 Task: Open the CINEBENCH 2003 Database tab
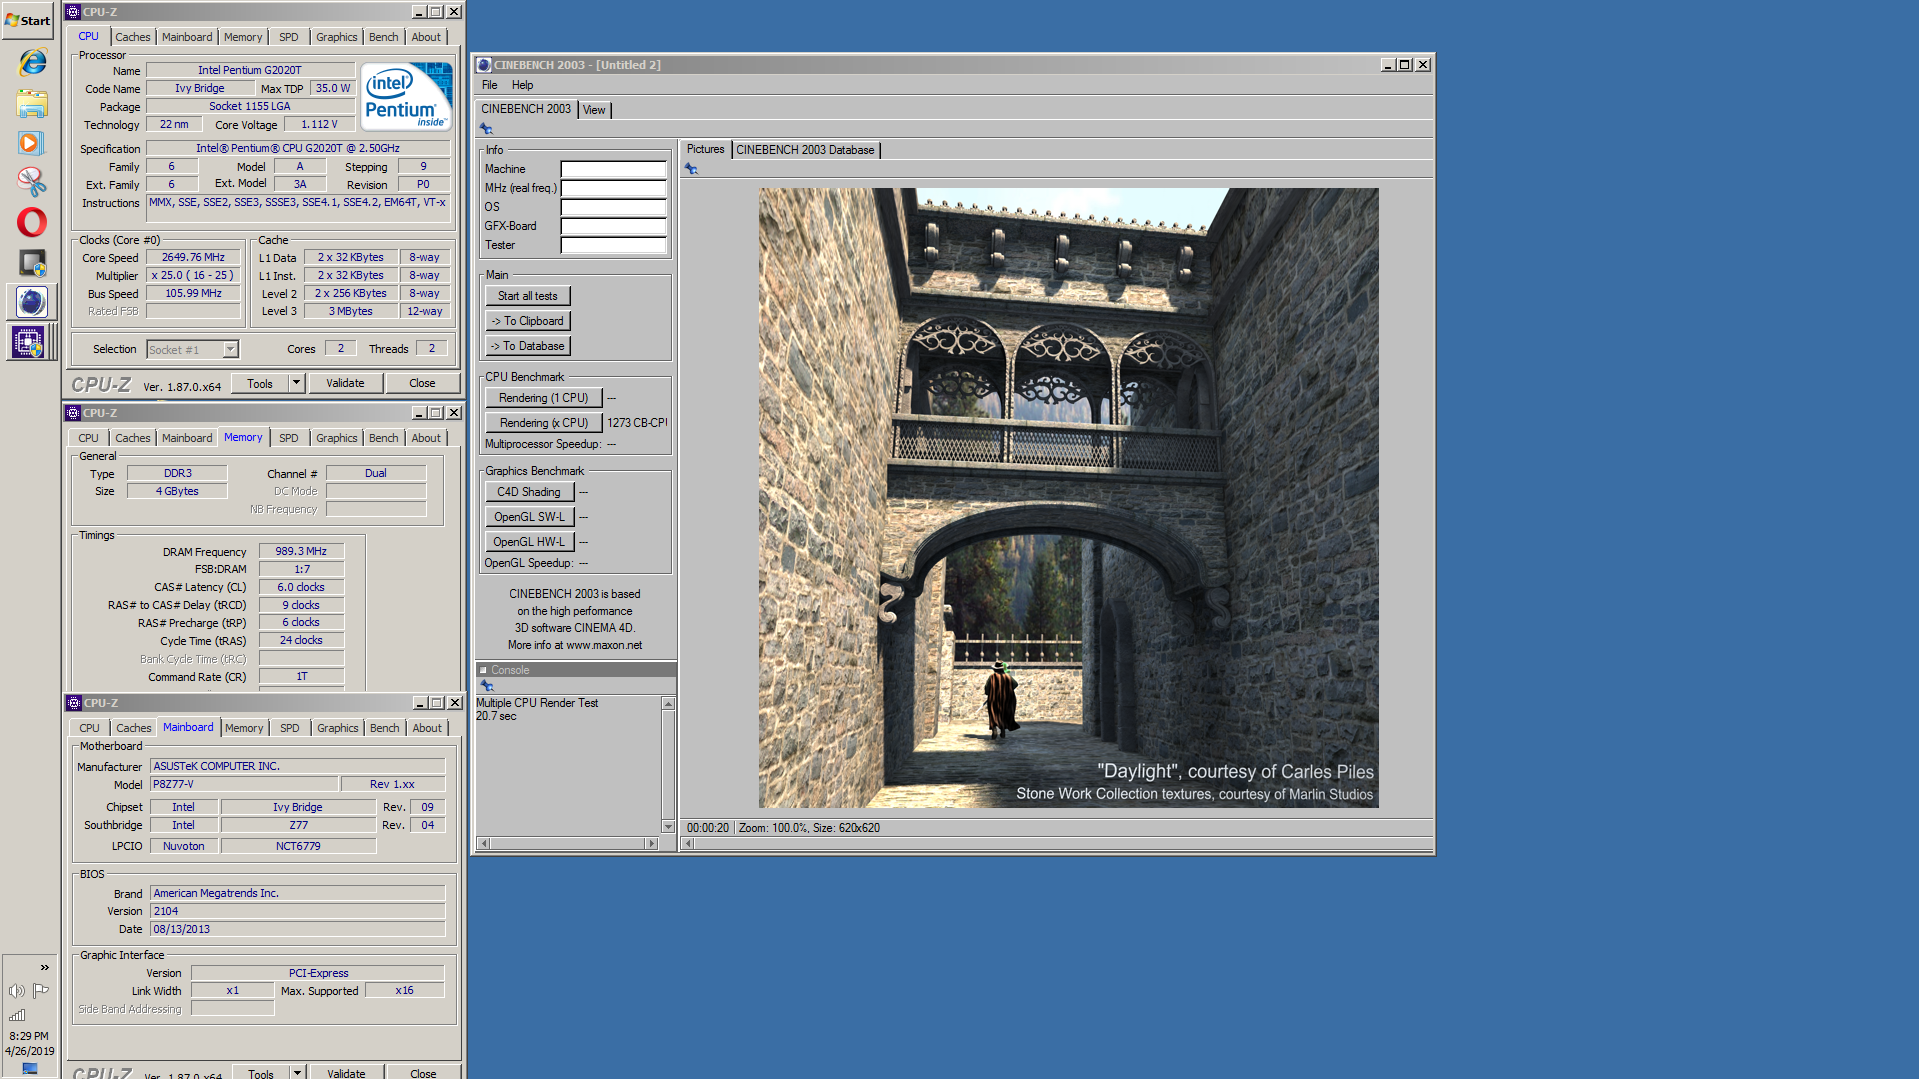point(805,150)
